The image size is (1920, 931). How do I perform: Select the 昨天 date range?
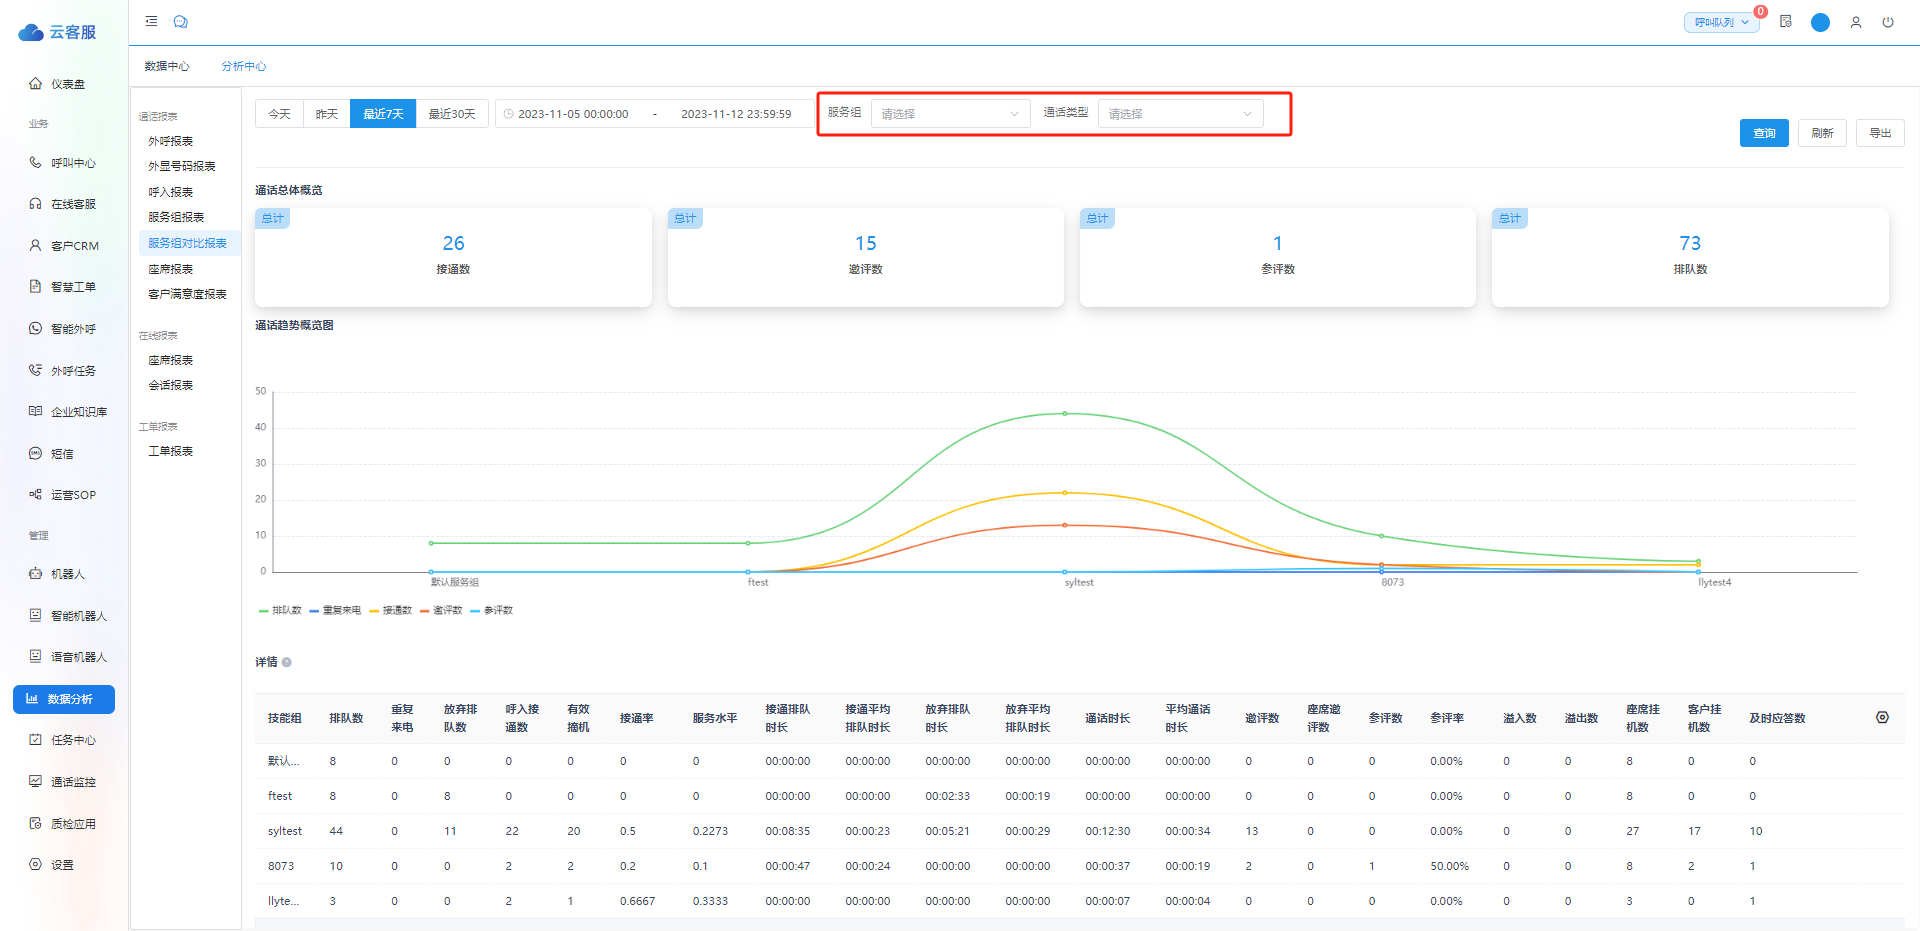327,114
